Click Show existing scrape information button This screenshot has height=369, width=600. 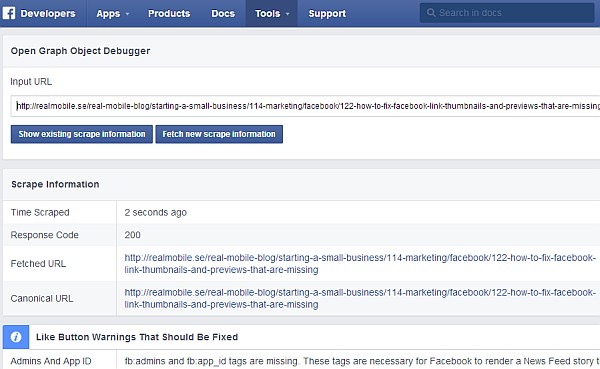[82, 134]
